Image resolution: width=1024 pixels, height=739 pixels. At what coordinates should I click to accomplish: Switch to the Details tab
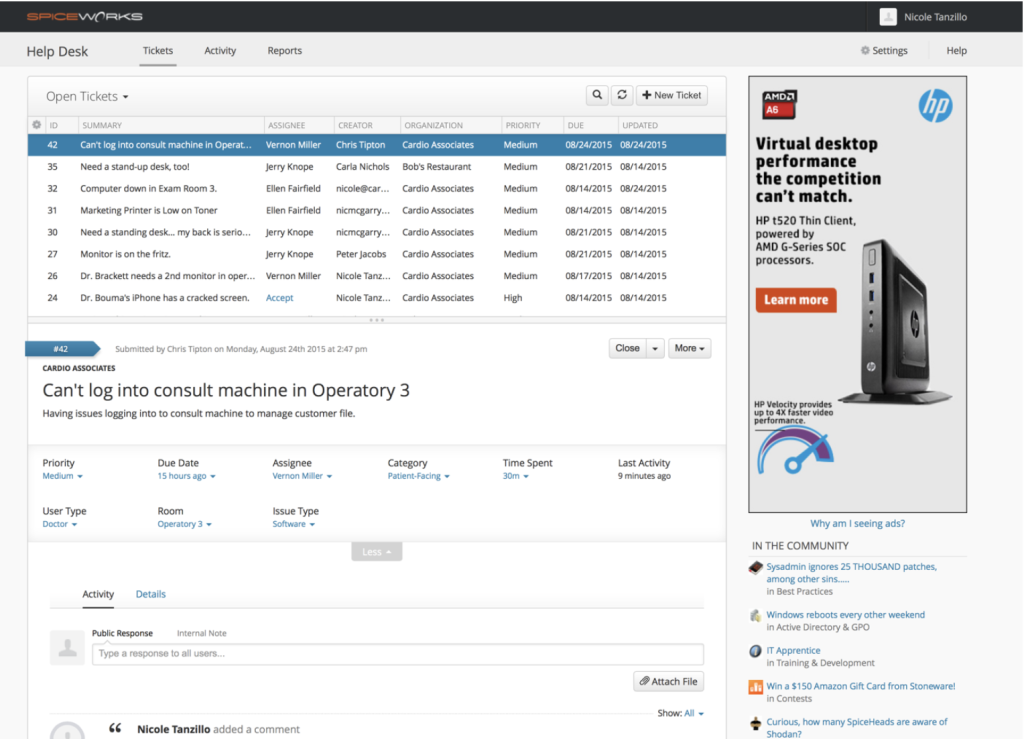coord(151,594)
